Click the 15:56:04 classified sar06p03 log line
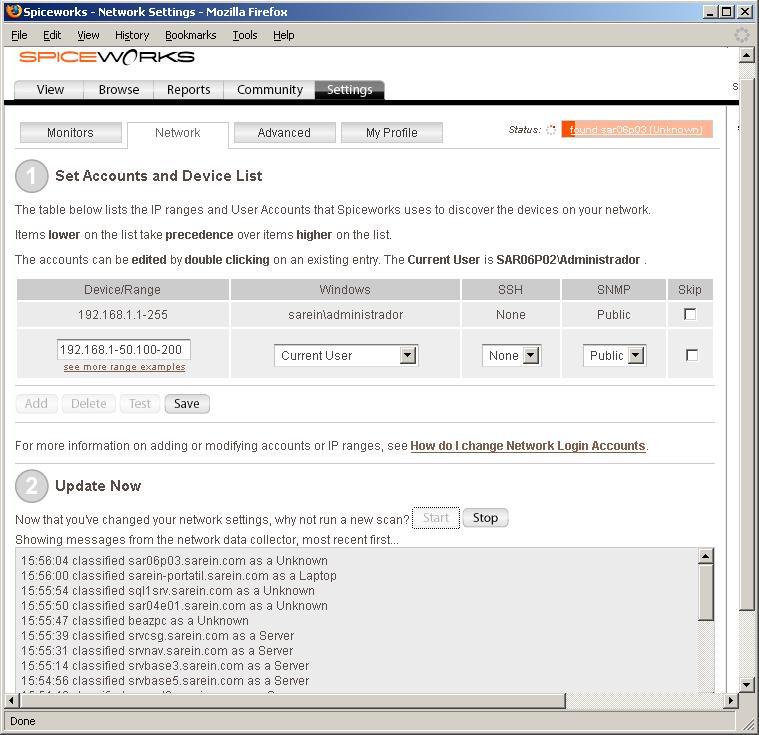This screenshot has height=735, width=759. pos(174,561)
